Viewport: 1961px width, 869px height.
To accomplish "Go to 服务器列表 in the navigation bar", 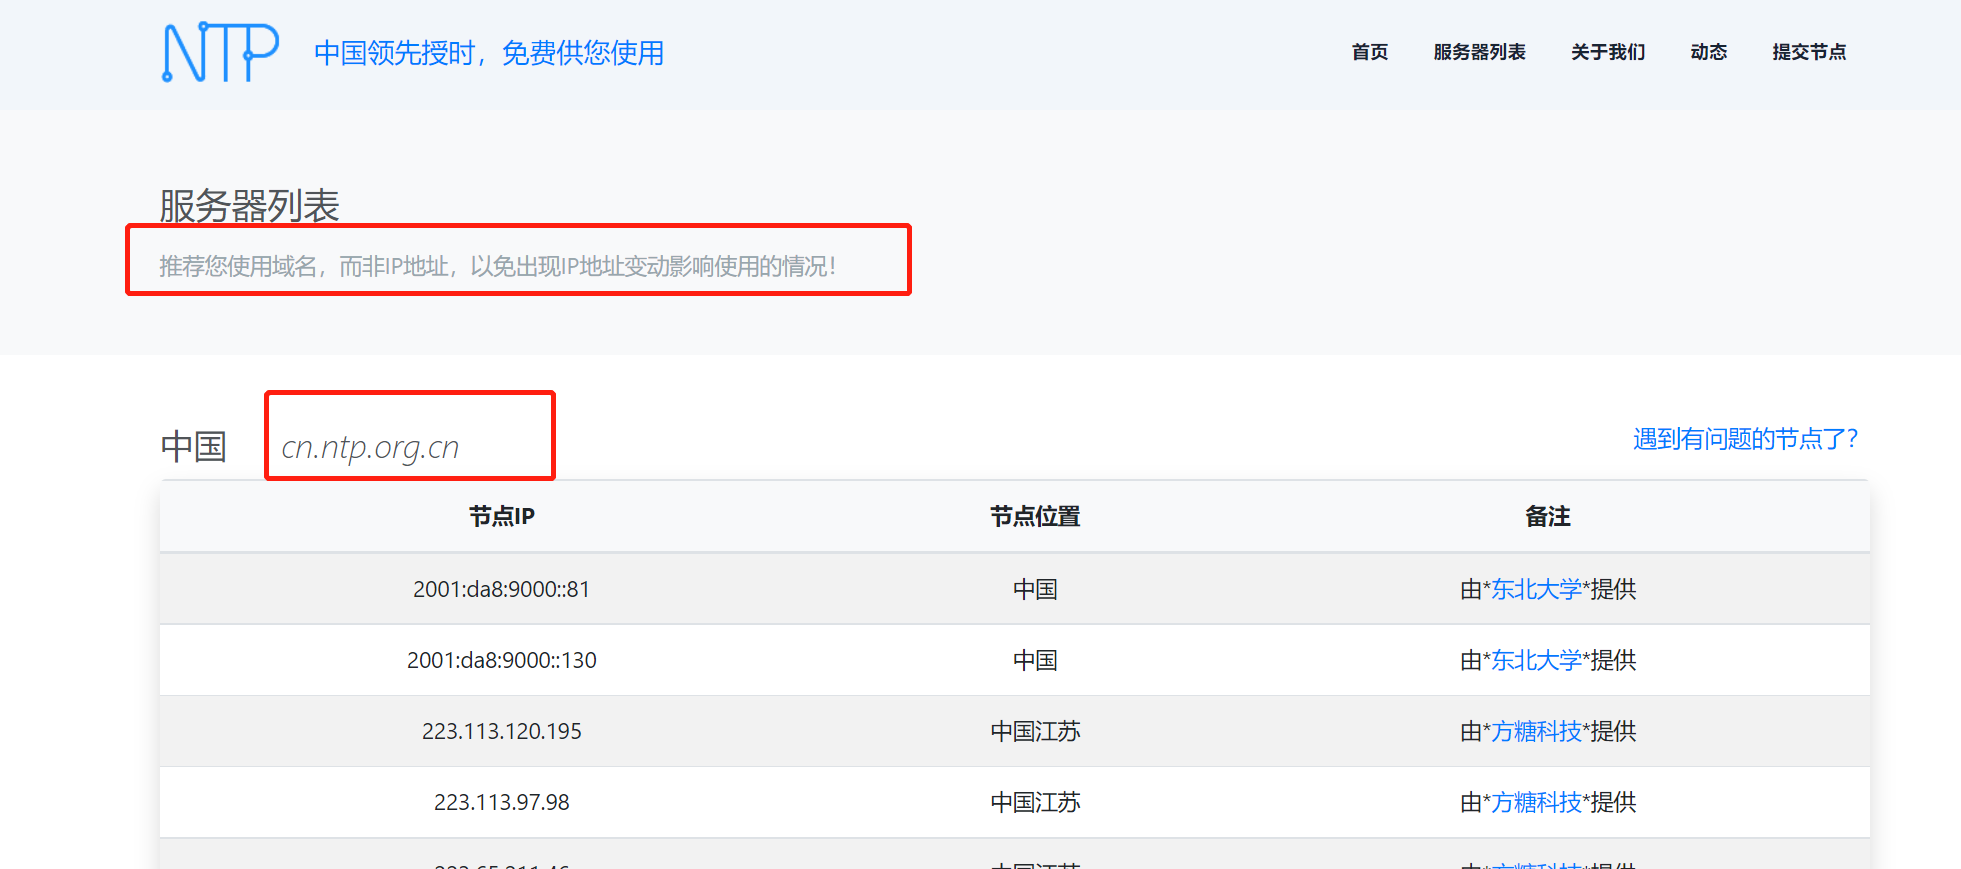I will click(1479, 52).
